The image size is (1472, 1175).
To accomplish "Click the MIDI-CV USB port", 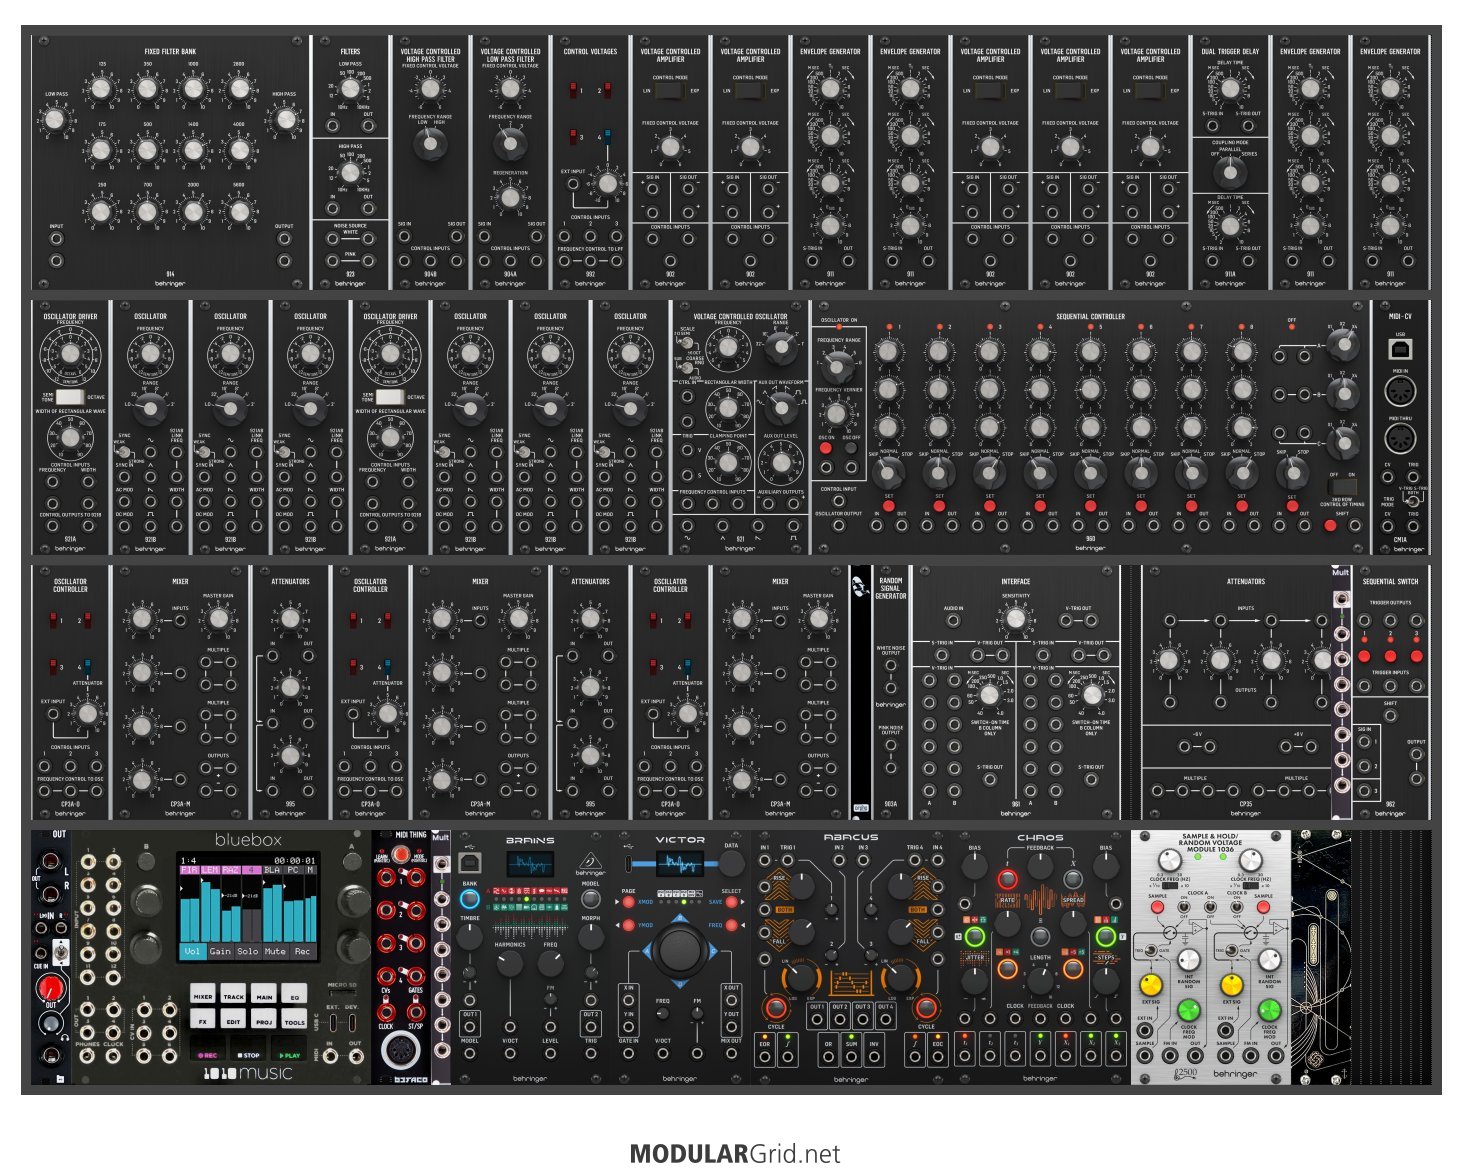I will coord(1400,348).
